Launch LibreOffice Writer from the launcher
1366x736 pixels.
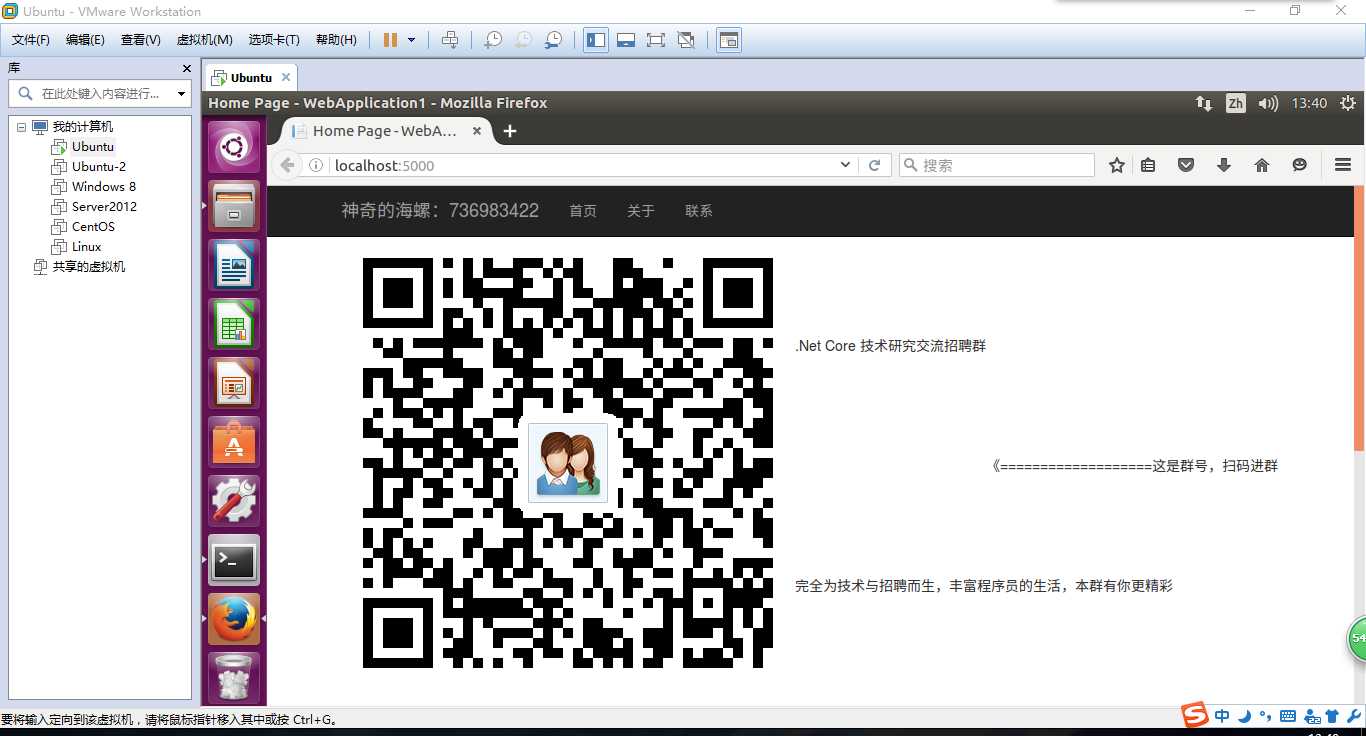(x=234, y=265)
